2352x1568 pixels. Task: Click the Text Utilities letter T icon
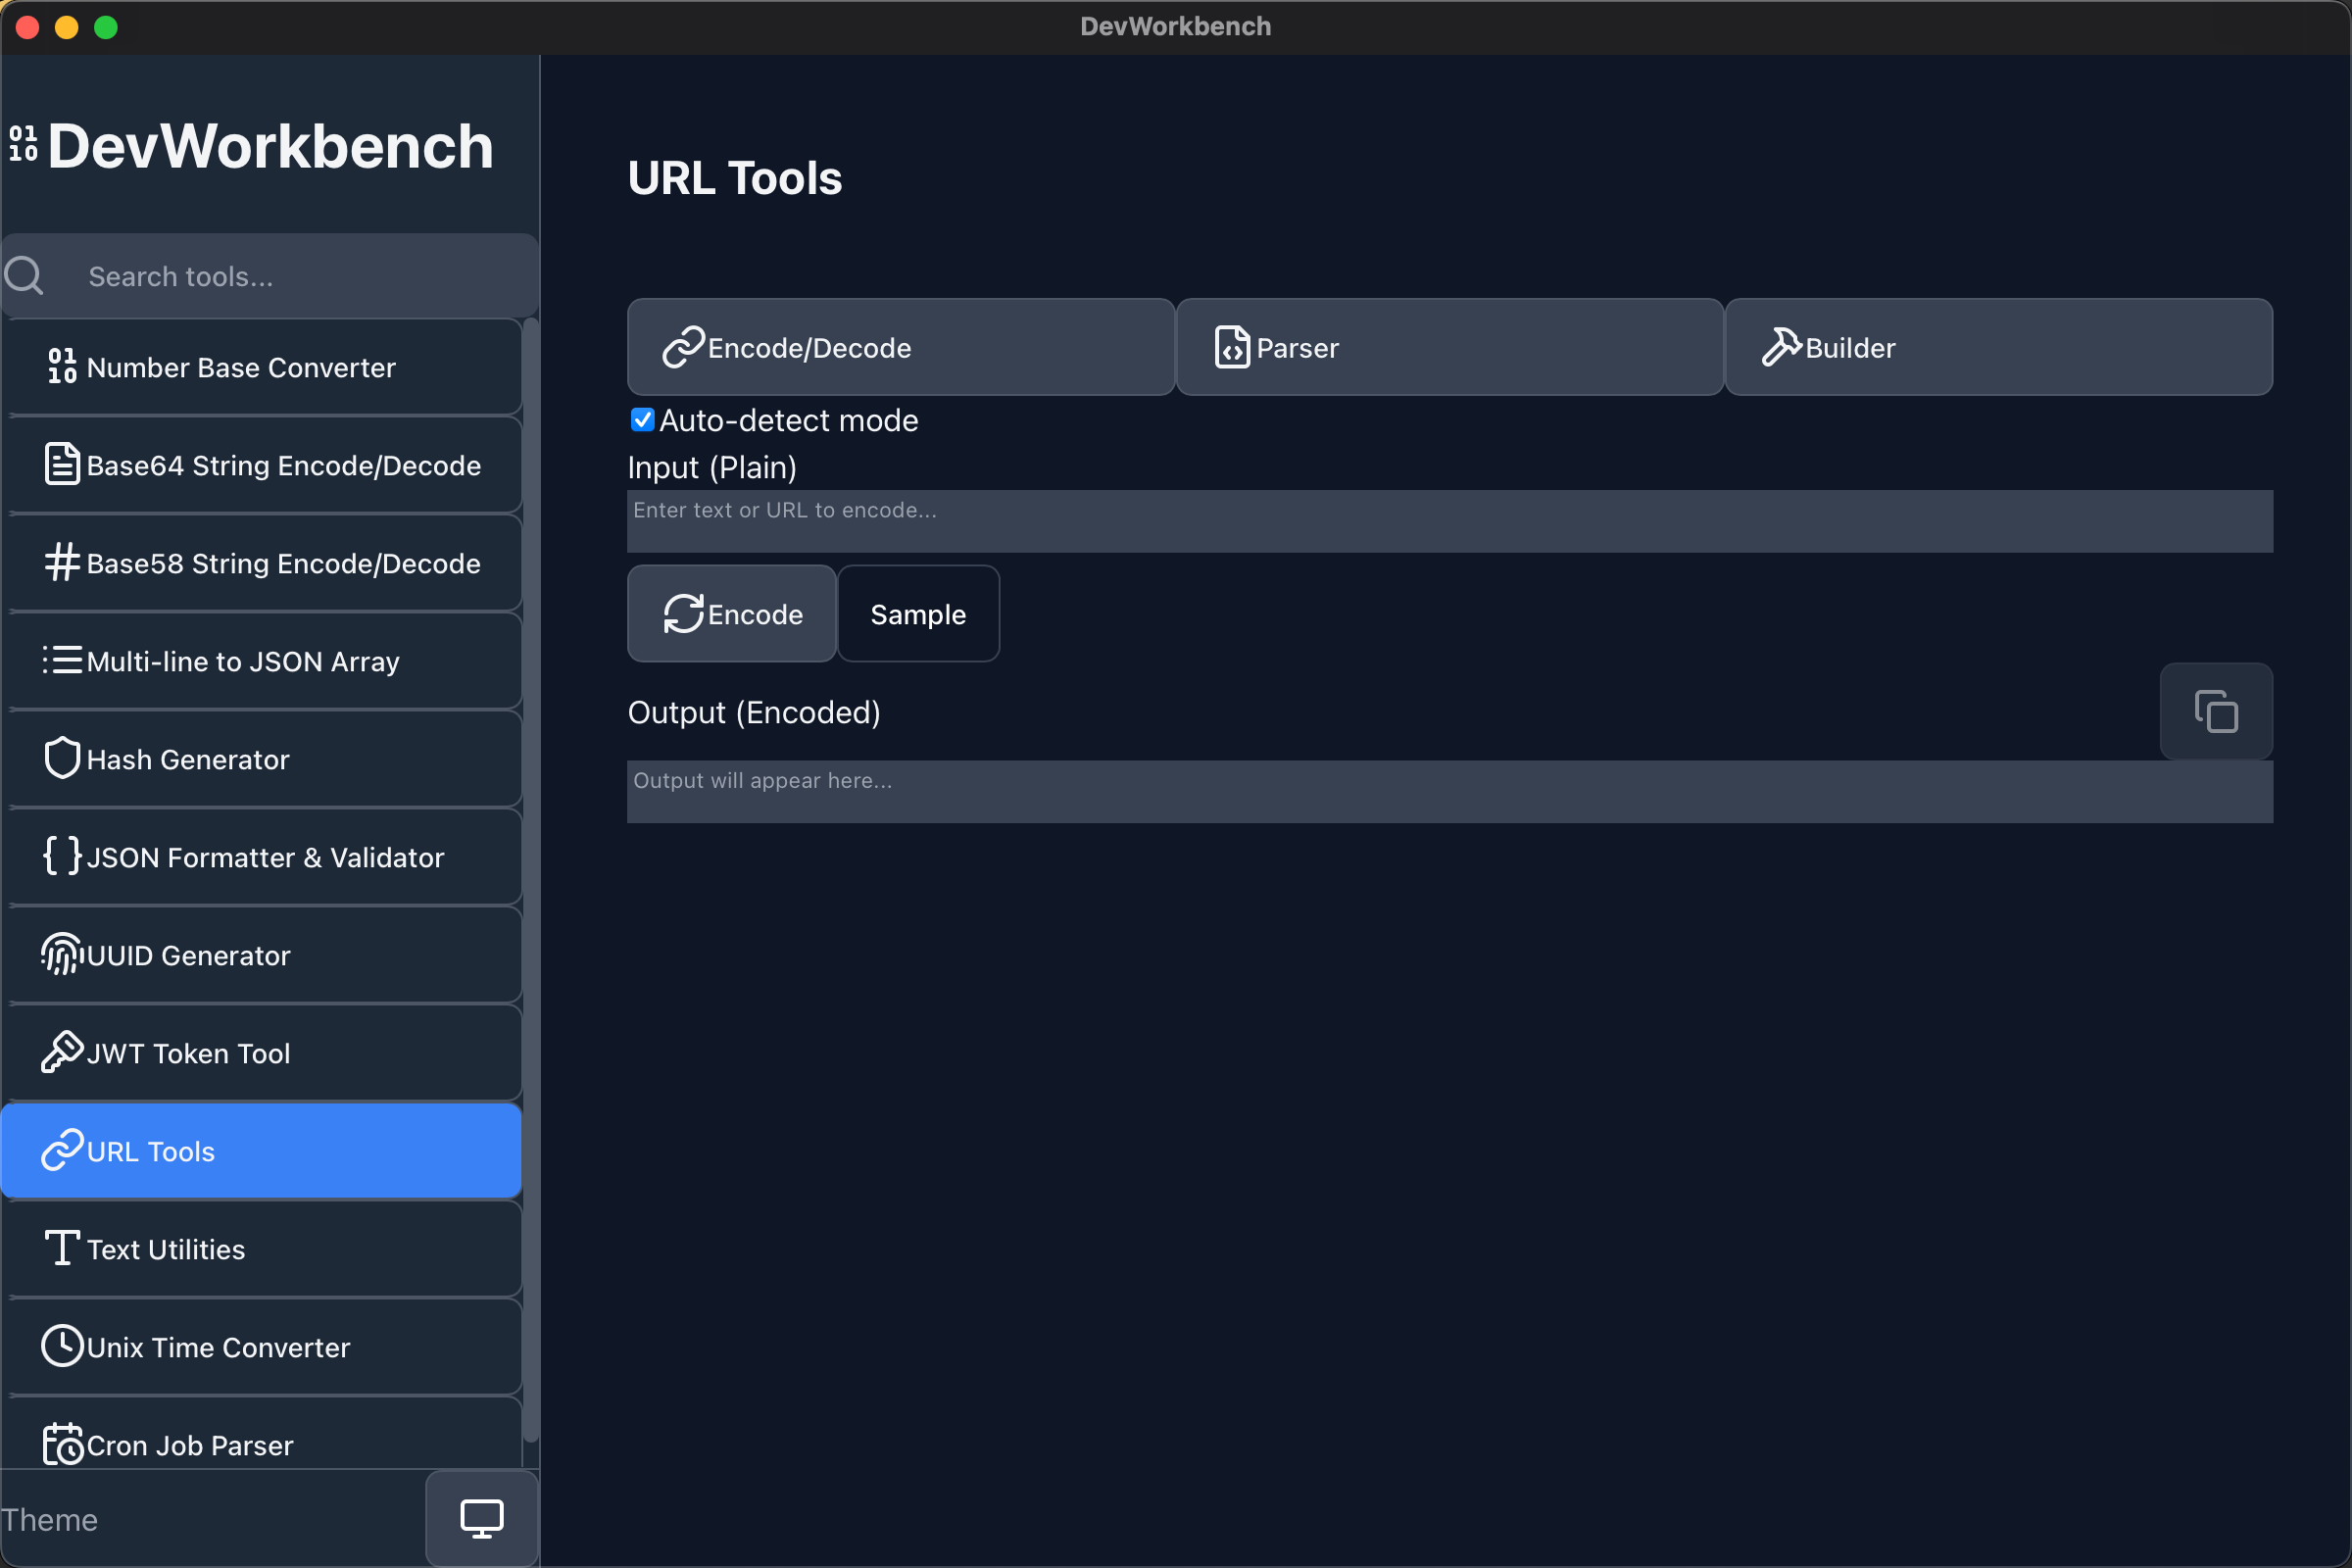click(62, 1248)
